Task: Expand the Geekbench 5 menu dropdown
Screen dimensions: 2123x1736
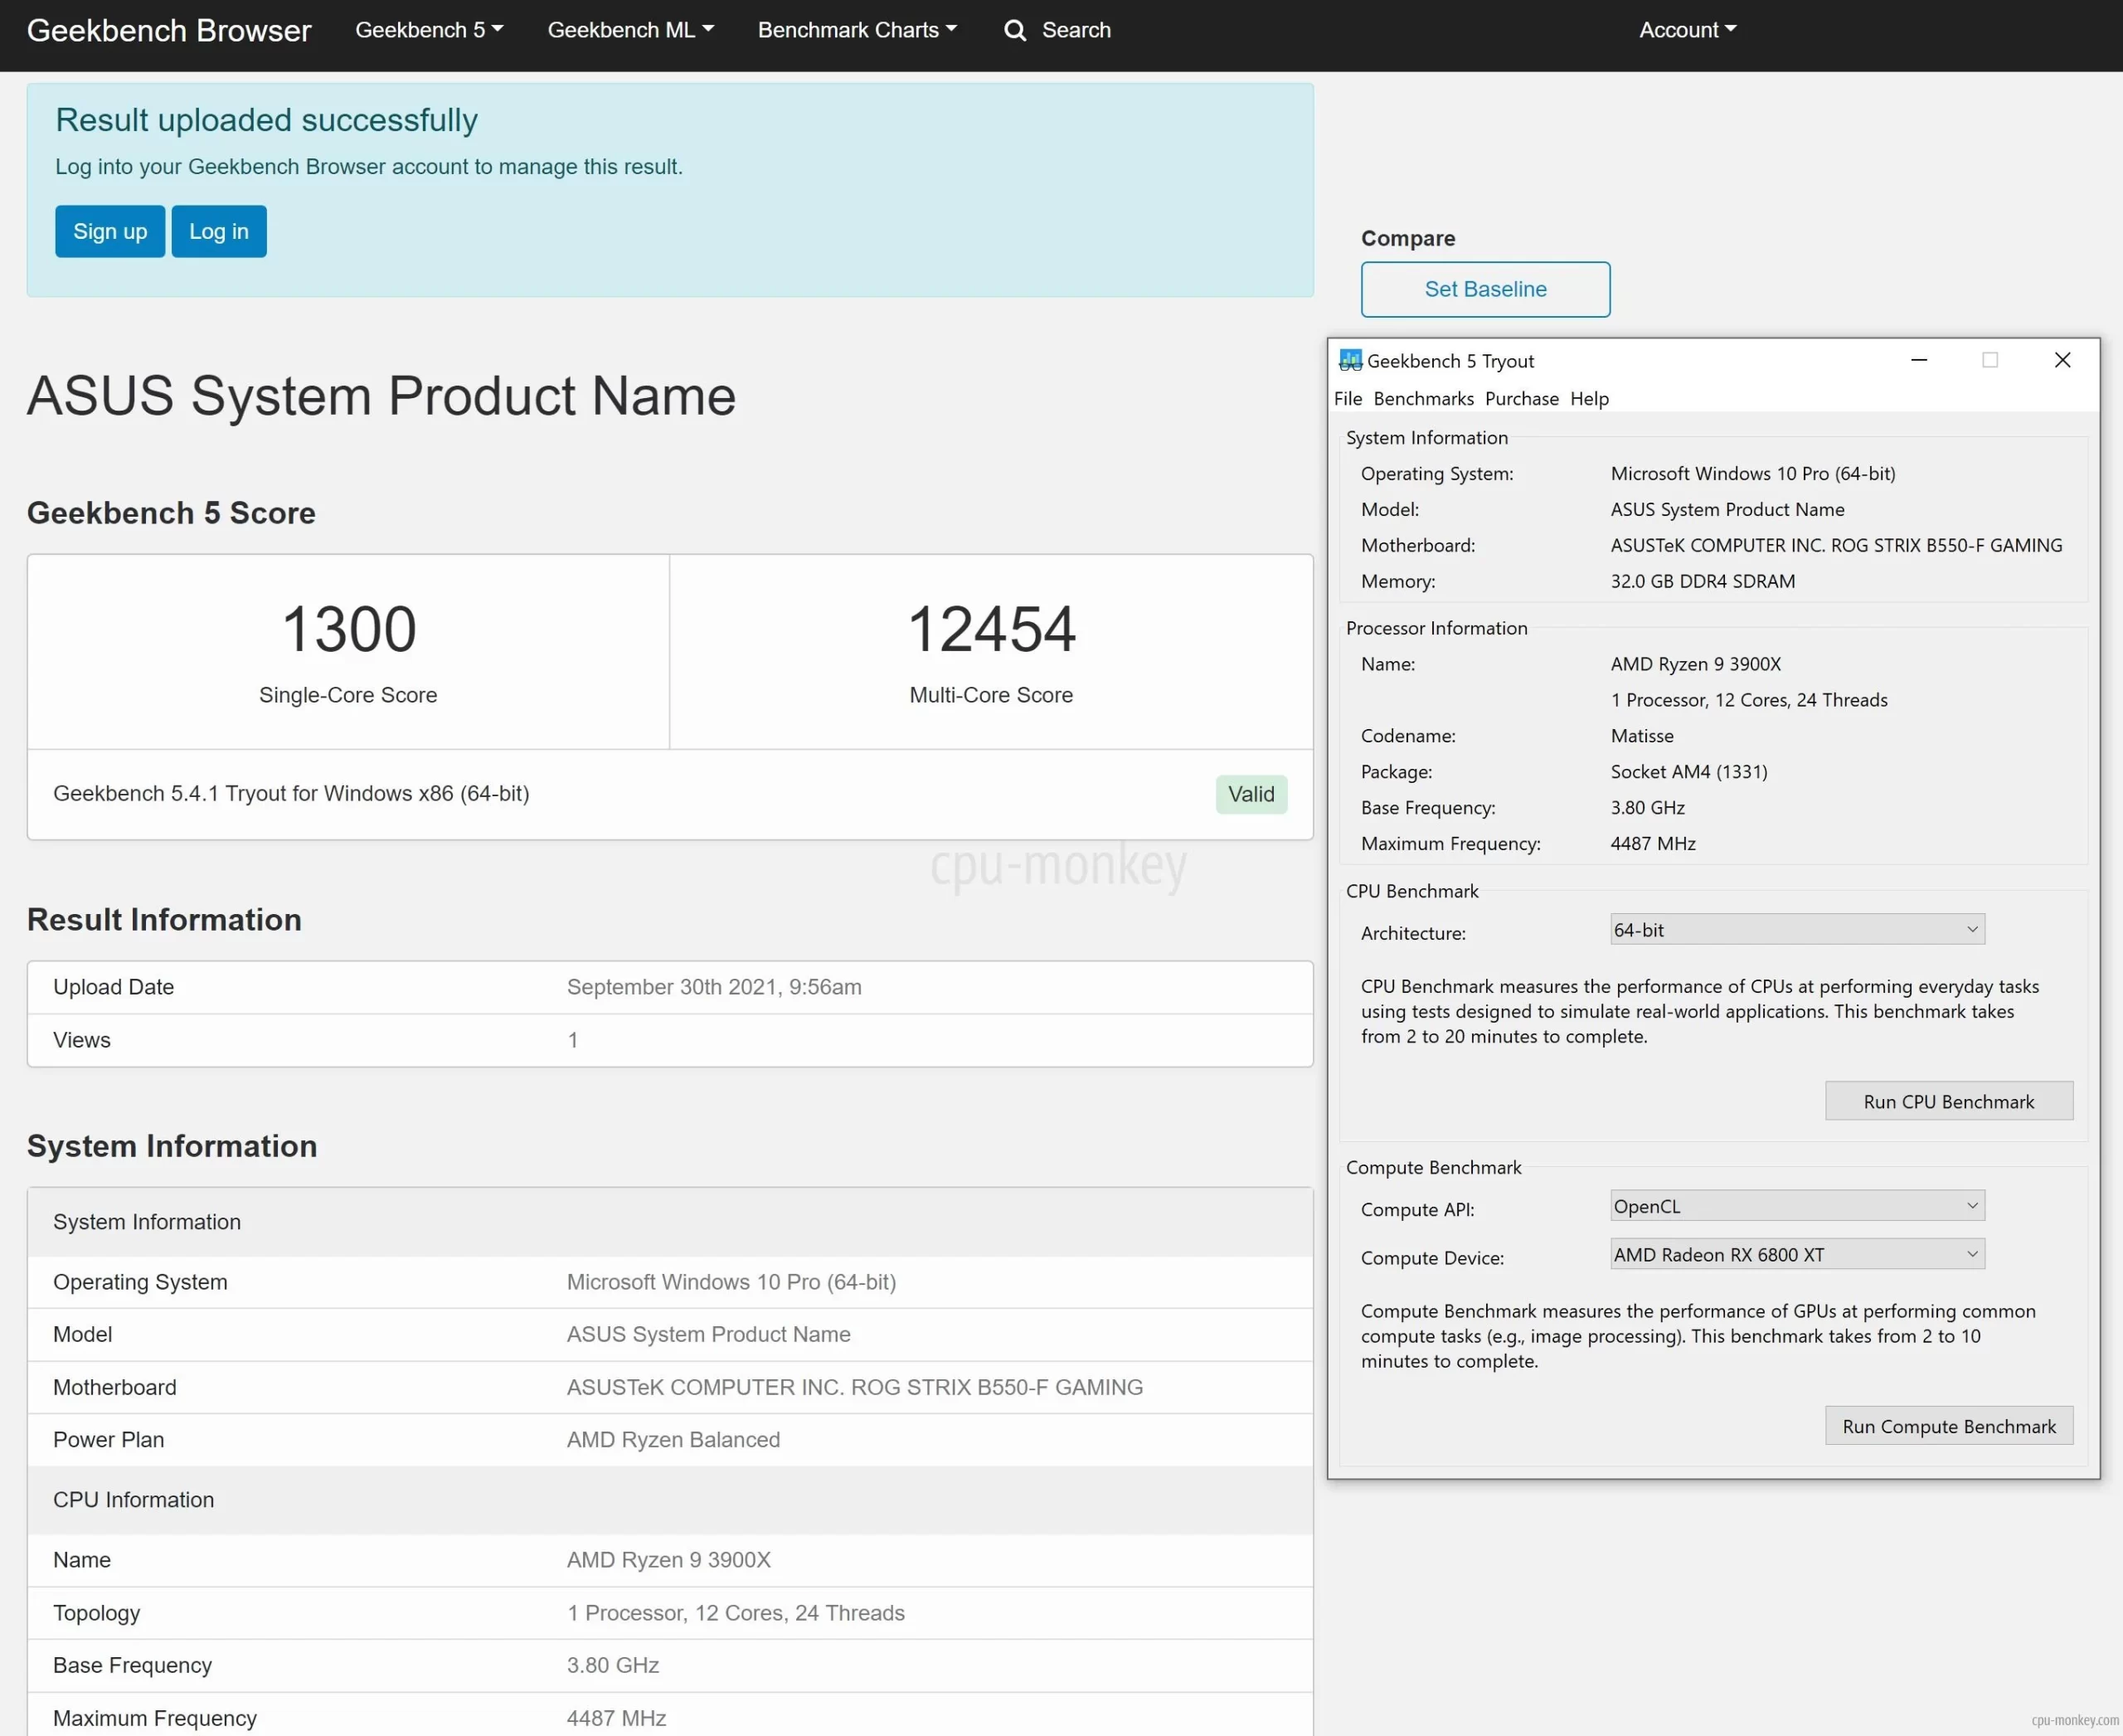Action: point(425,30)
